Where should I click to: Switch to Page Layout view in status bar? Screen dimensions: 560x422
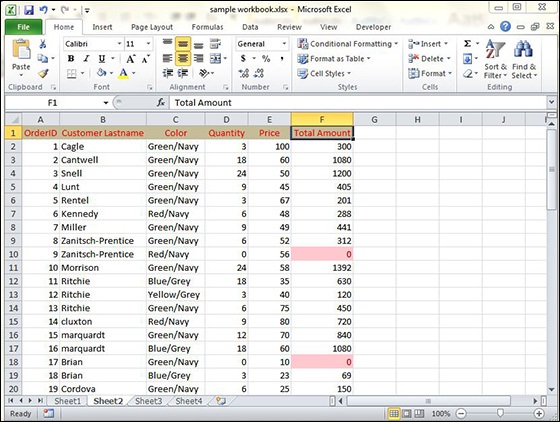coord(406,413)
